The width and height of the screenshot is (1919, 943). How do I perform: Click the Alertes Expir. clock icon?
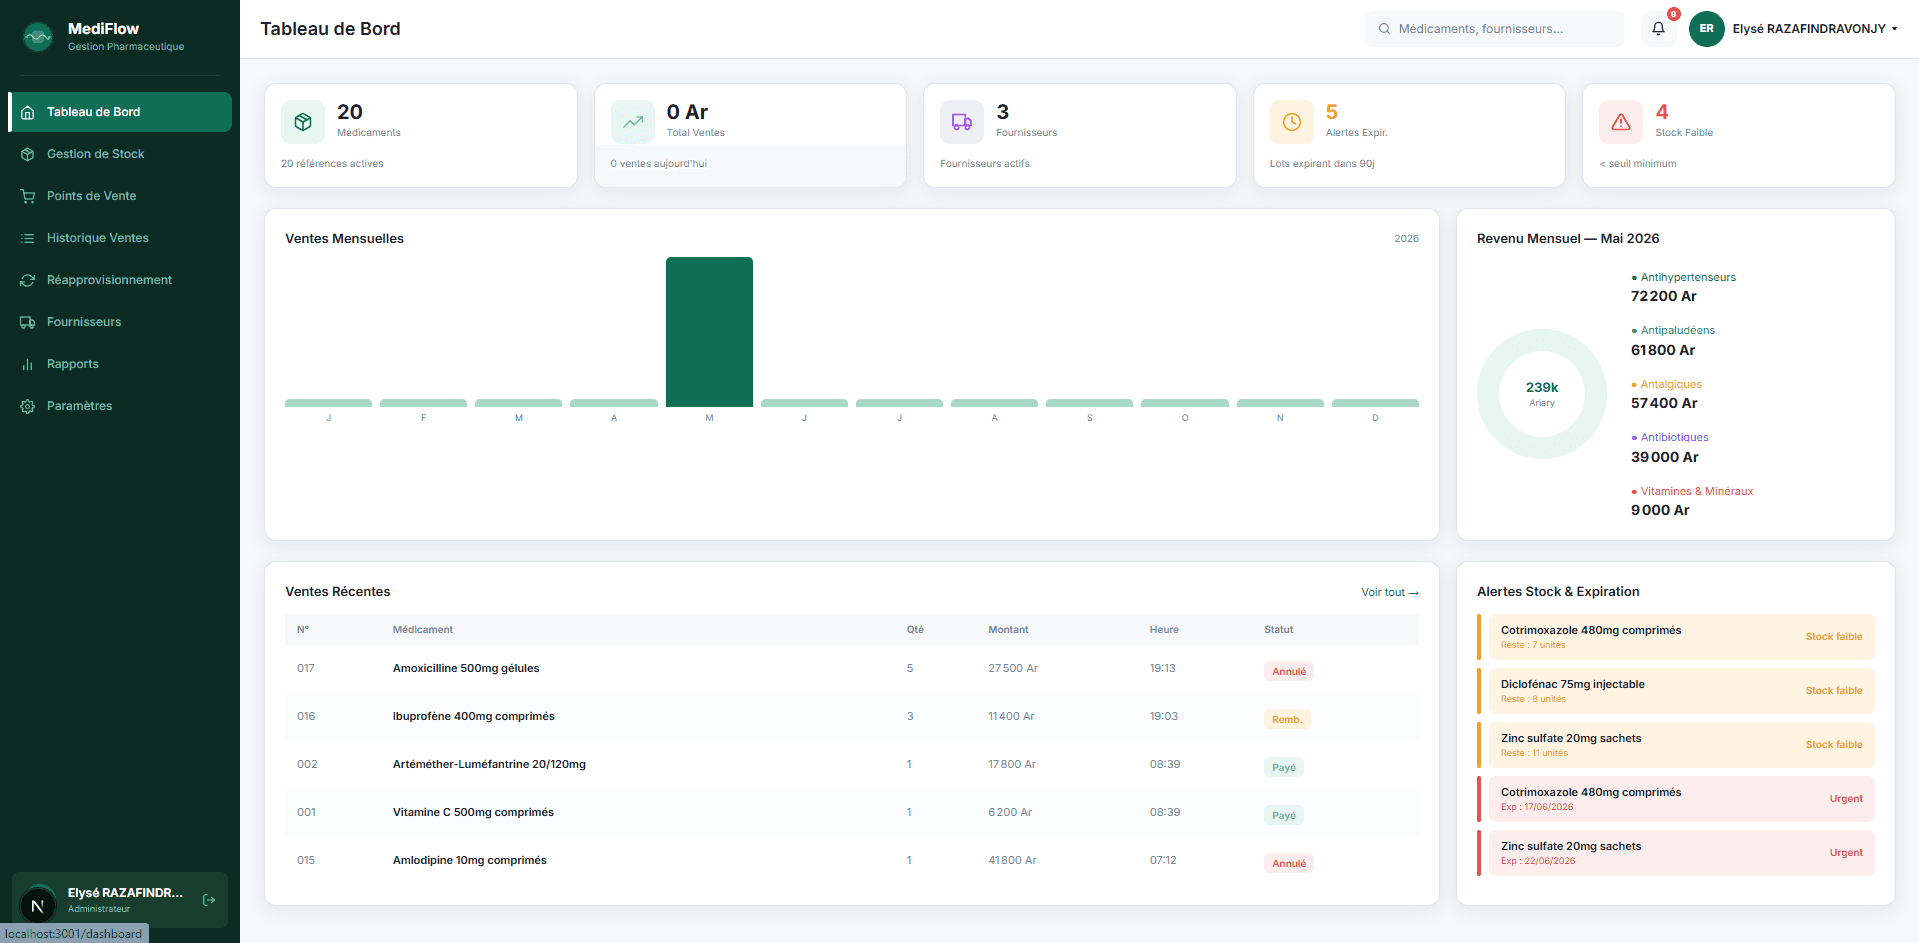click(x=1292, y=122)
